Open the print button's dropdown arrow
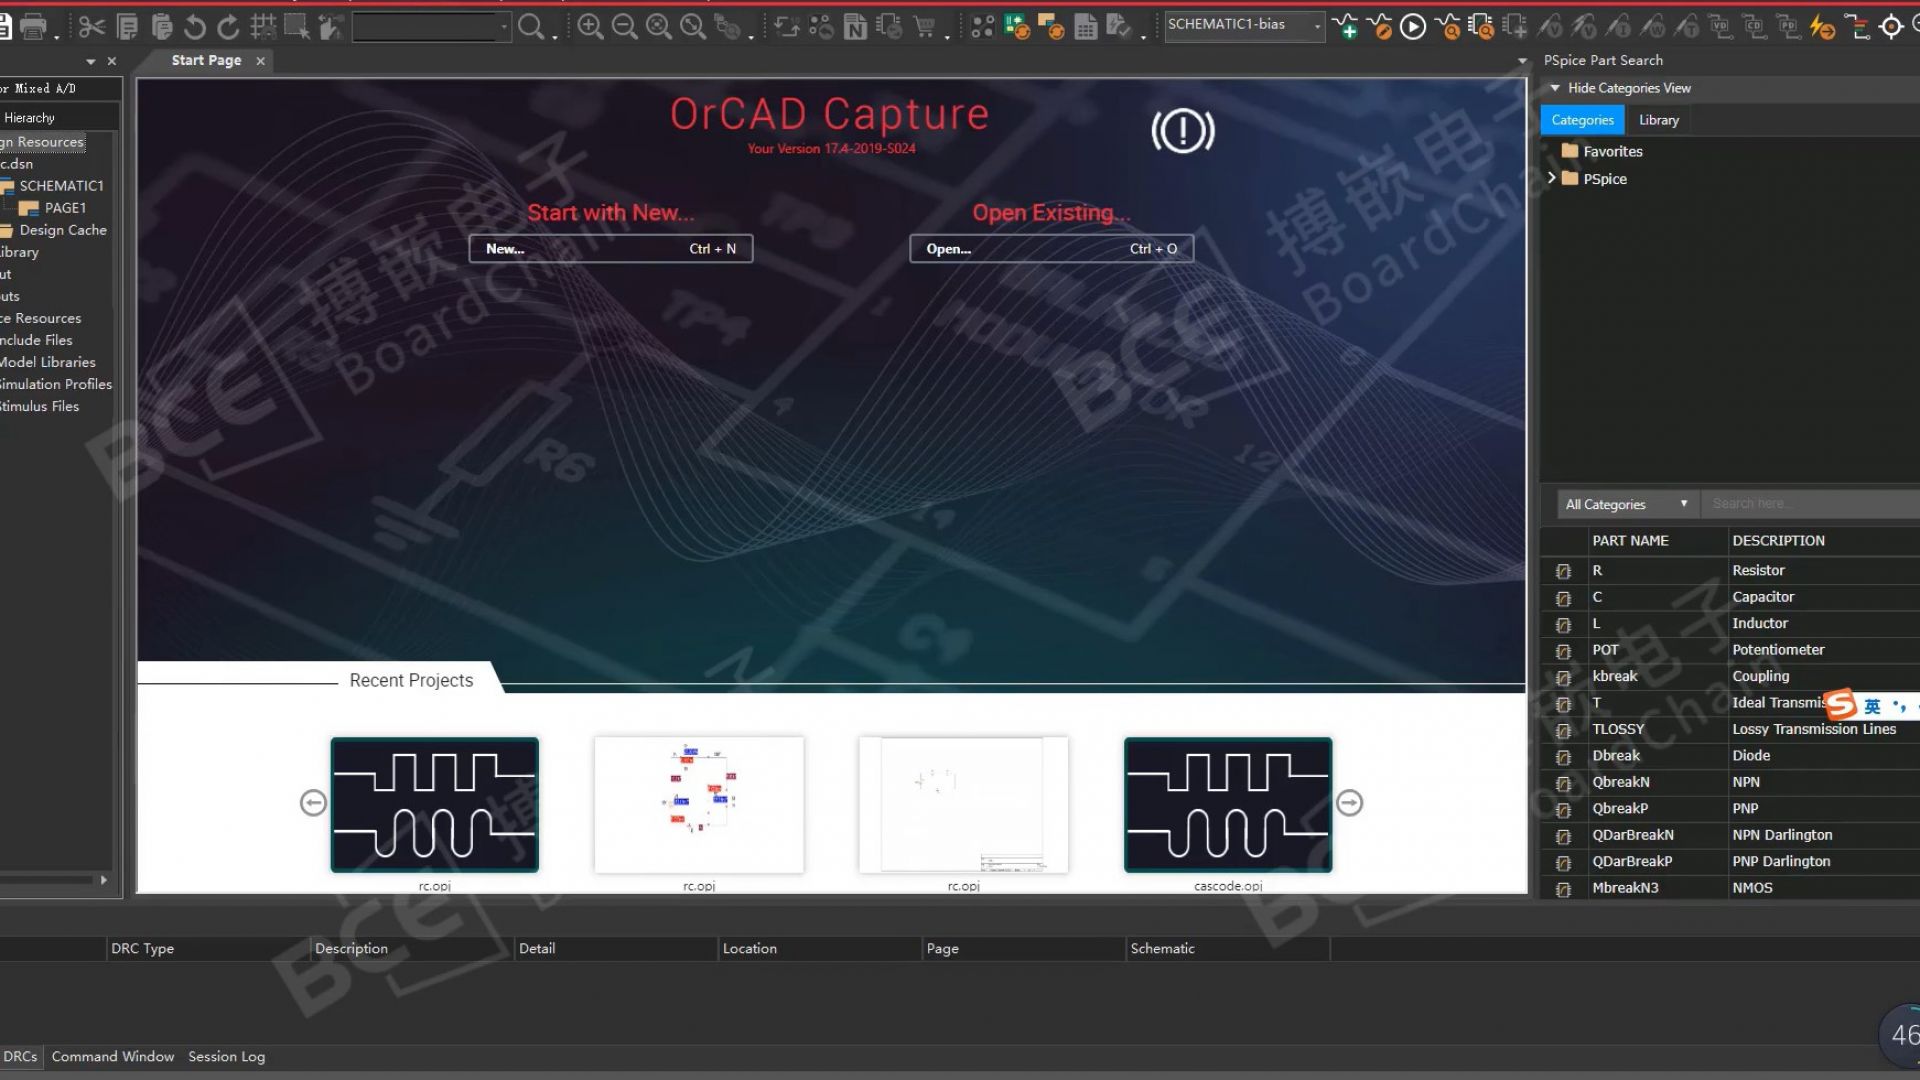Viewport: 1920px width, 1080px height. pyautogui.click(x=56, y=36)
